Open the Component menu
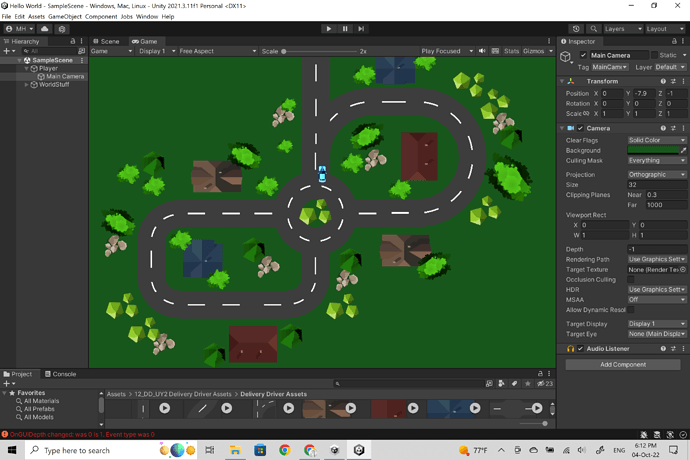The image size is (690, 460). [101, 16]
